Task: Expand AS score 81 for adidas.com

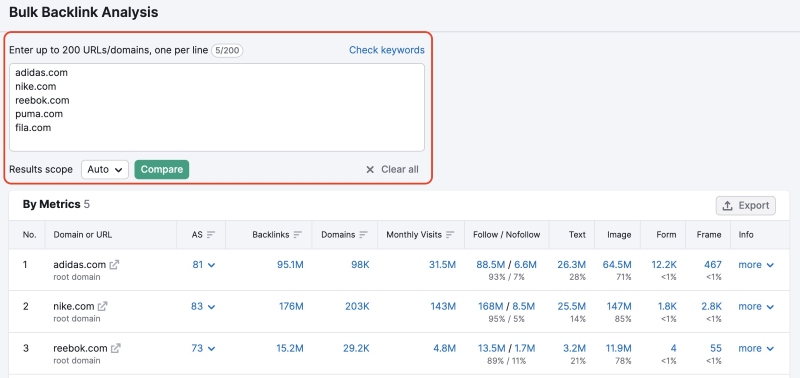Action: point(204,265)
